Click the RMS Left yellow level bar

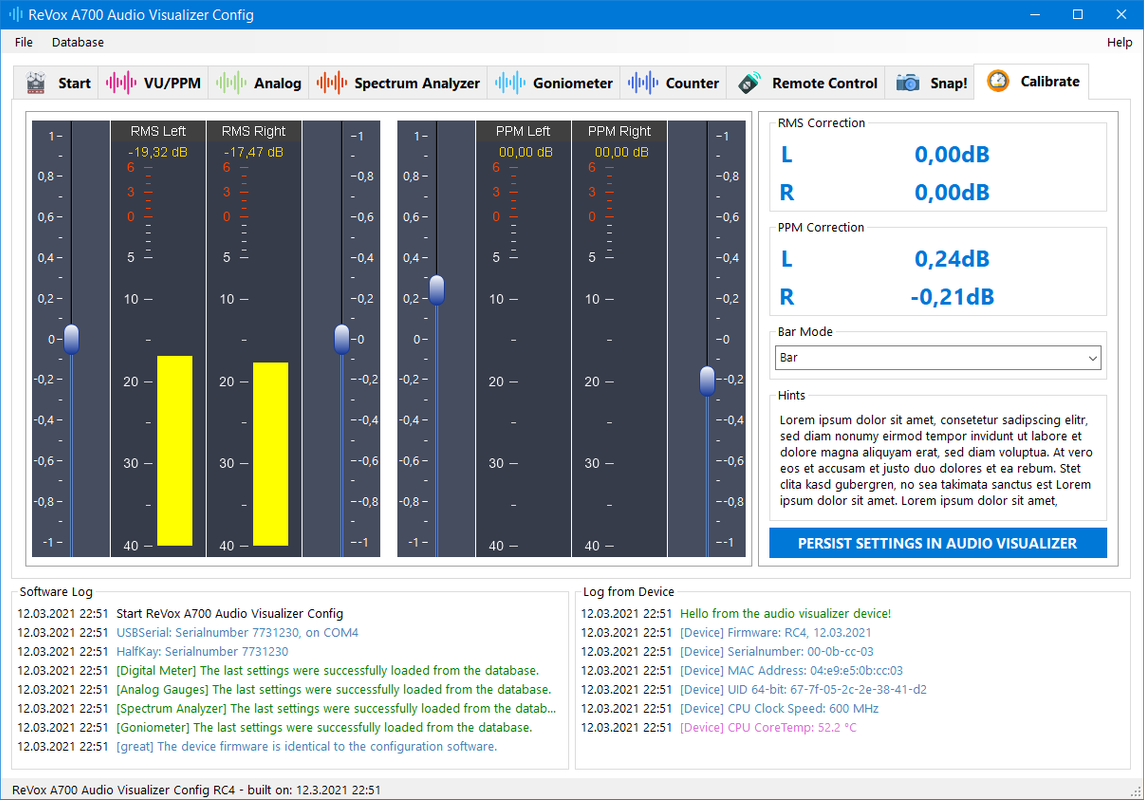tap(175, 451)
